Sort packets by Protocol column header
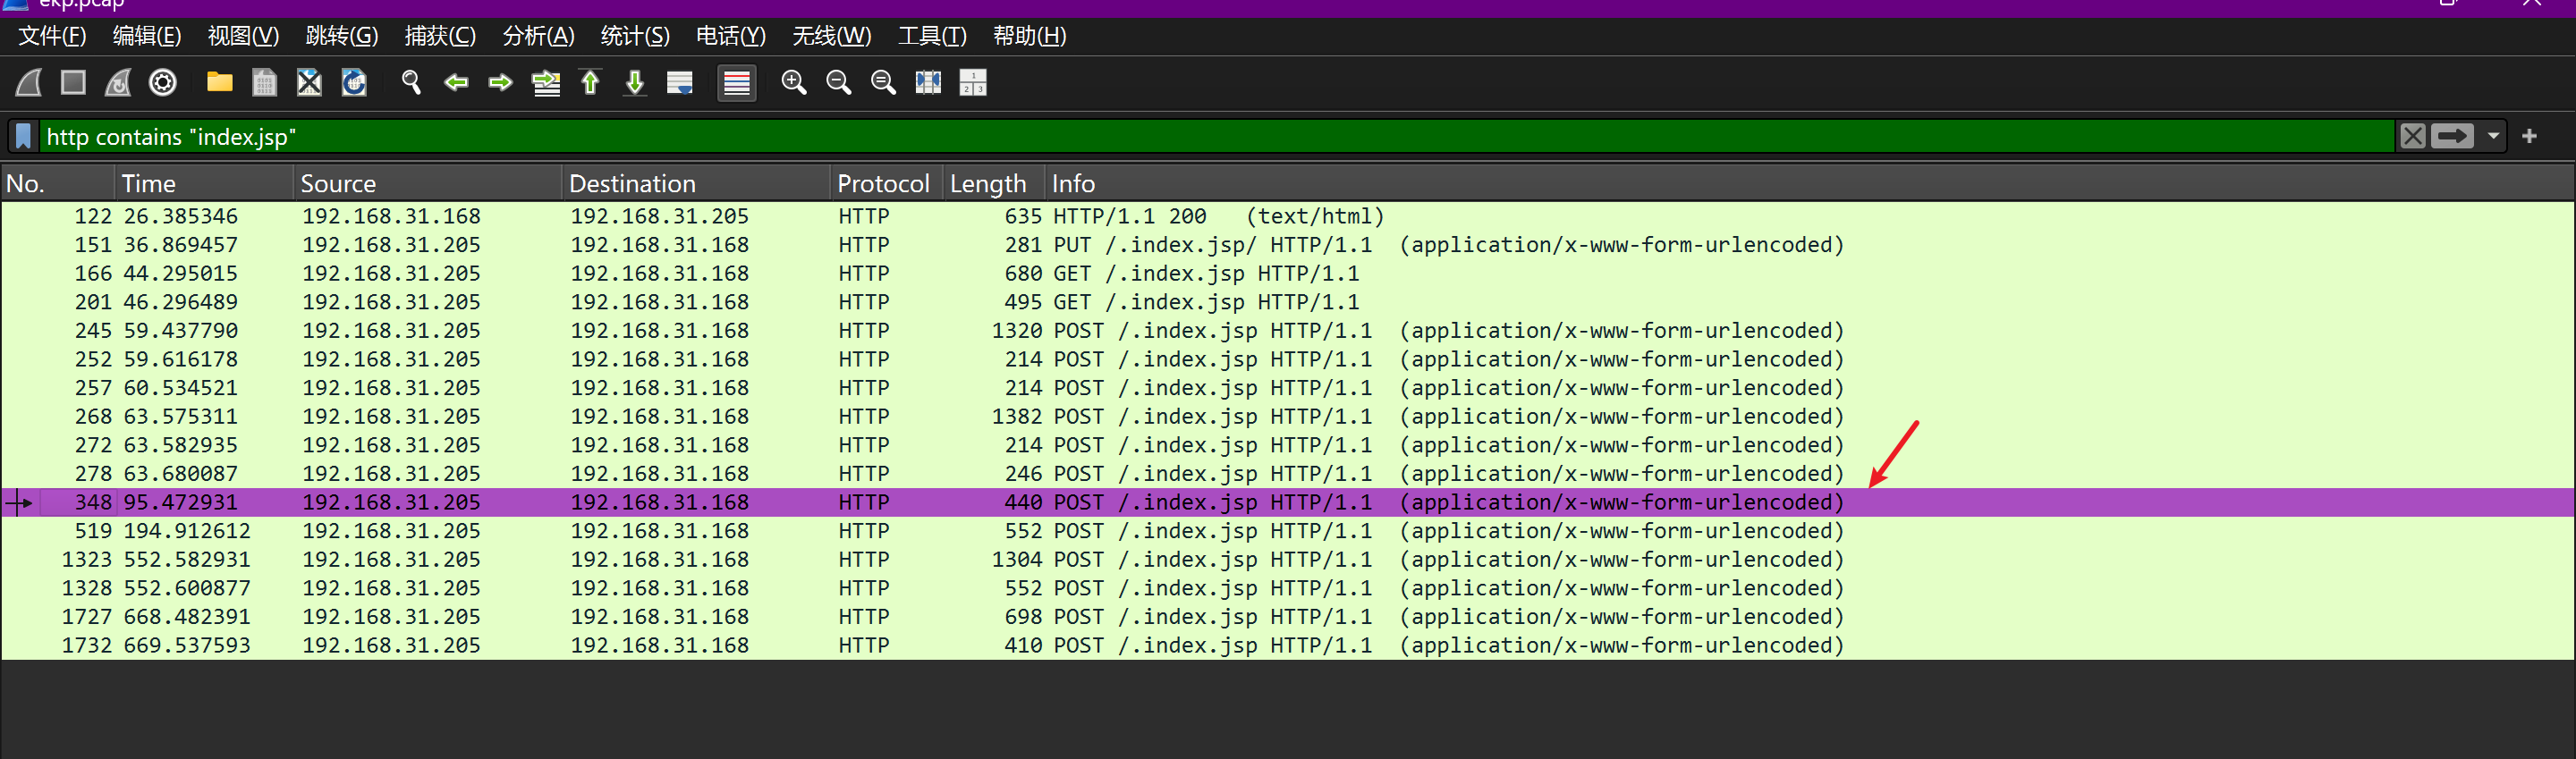 tap(882, 184)
